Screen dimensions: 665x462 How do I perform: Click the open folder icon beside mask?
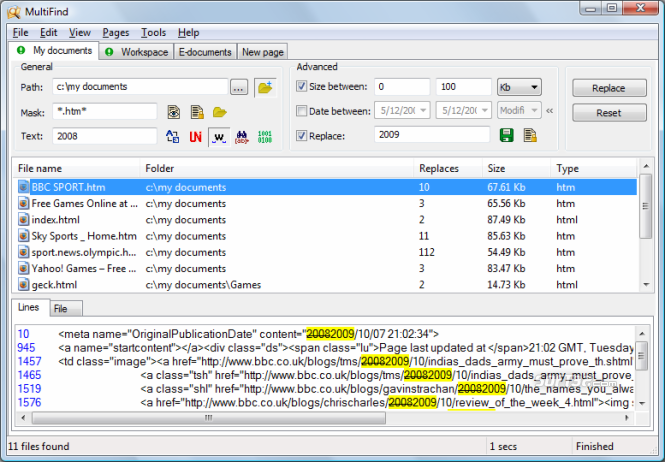219,111
